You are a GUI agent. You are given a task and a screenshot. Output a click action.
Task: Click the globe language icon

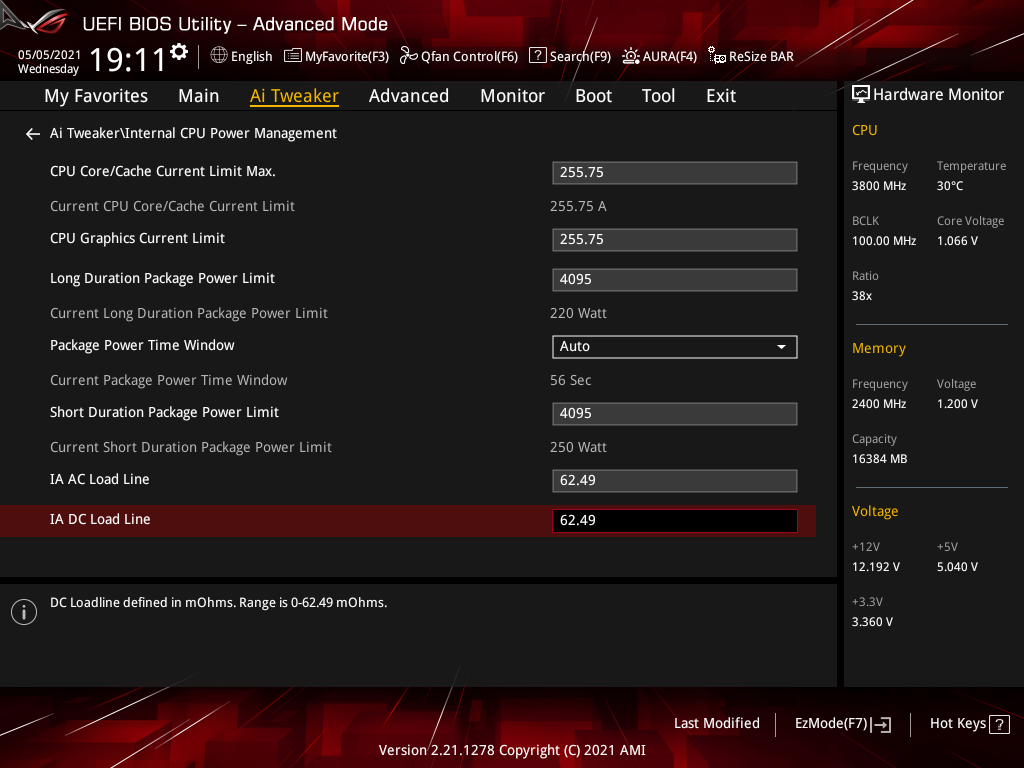click(x=219, y=56)
